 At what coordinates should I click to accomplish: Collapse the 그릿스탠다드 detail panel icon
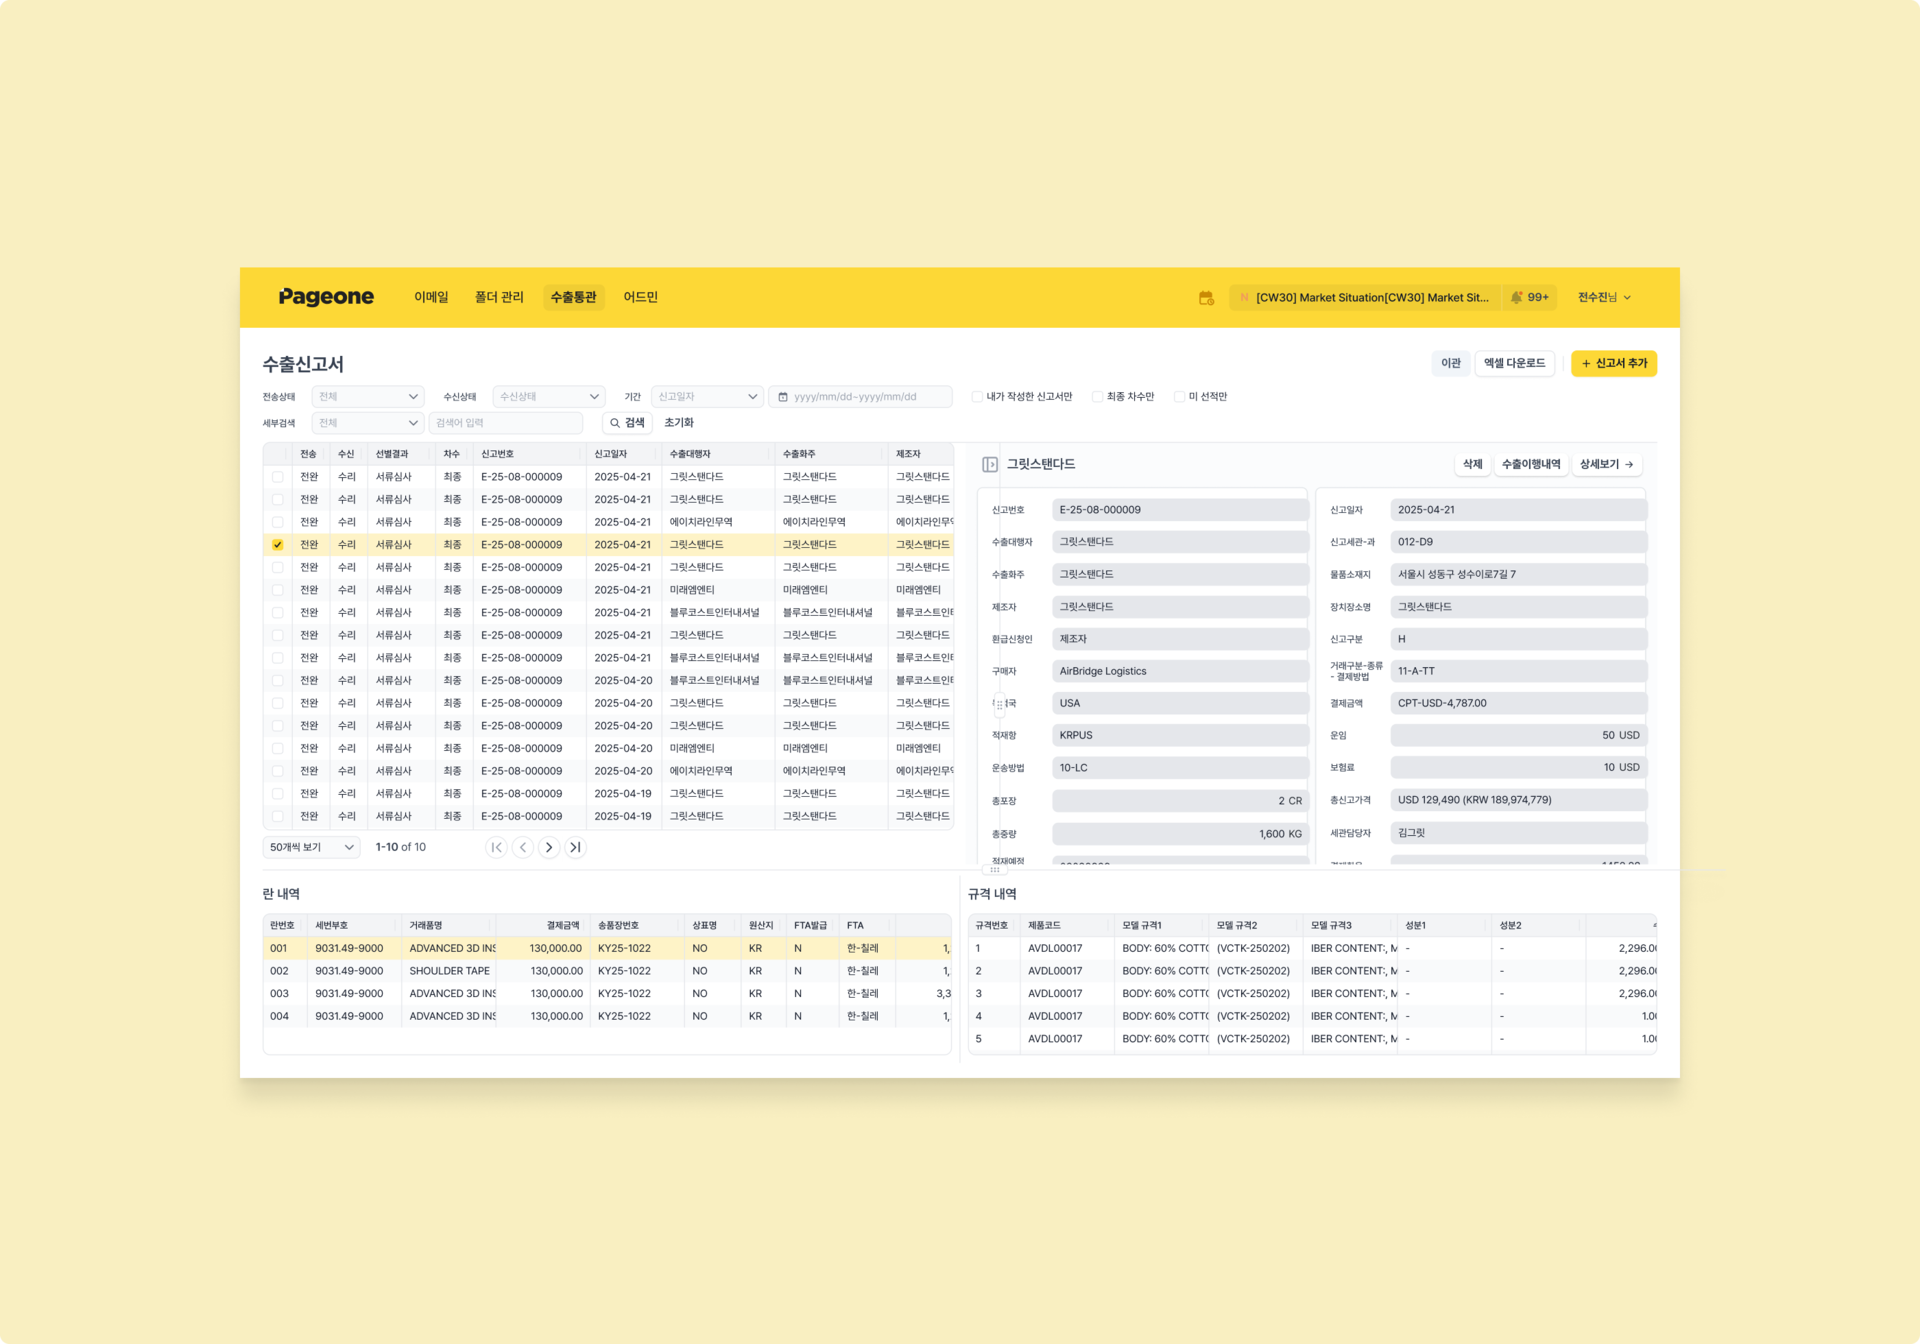coord(989,464)
